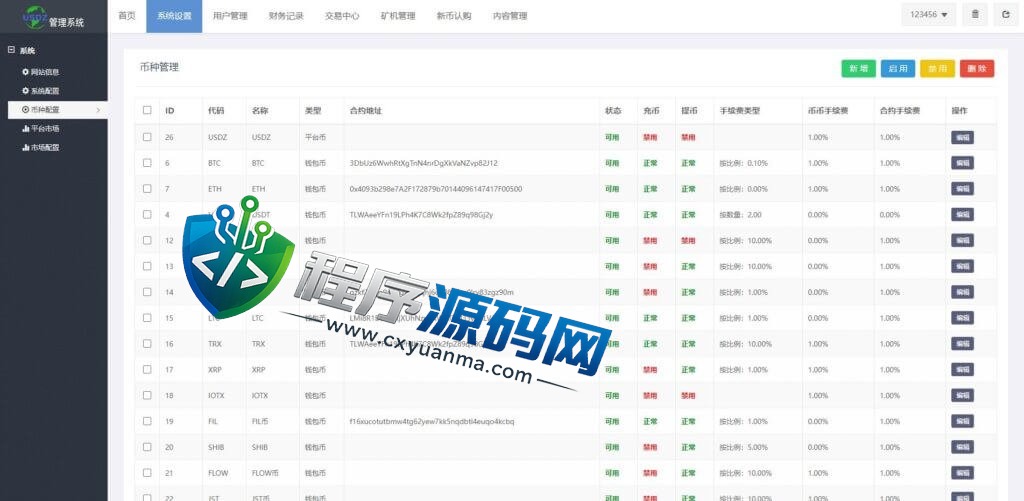Tick the checkbox for the FIL row
1024x501 pixels.
(x=147, y=421)
